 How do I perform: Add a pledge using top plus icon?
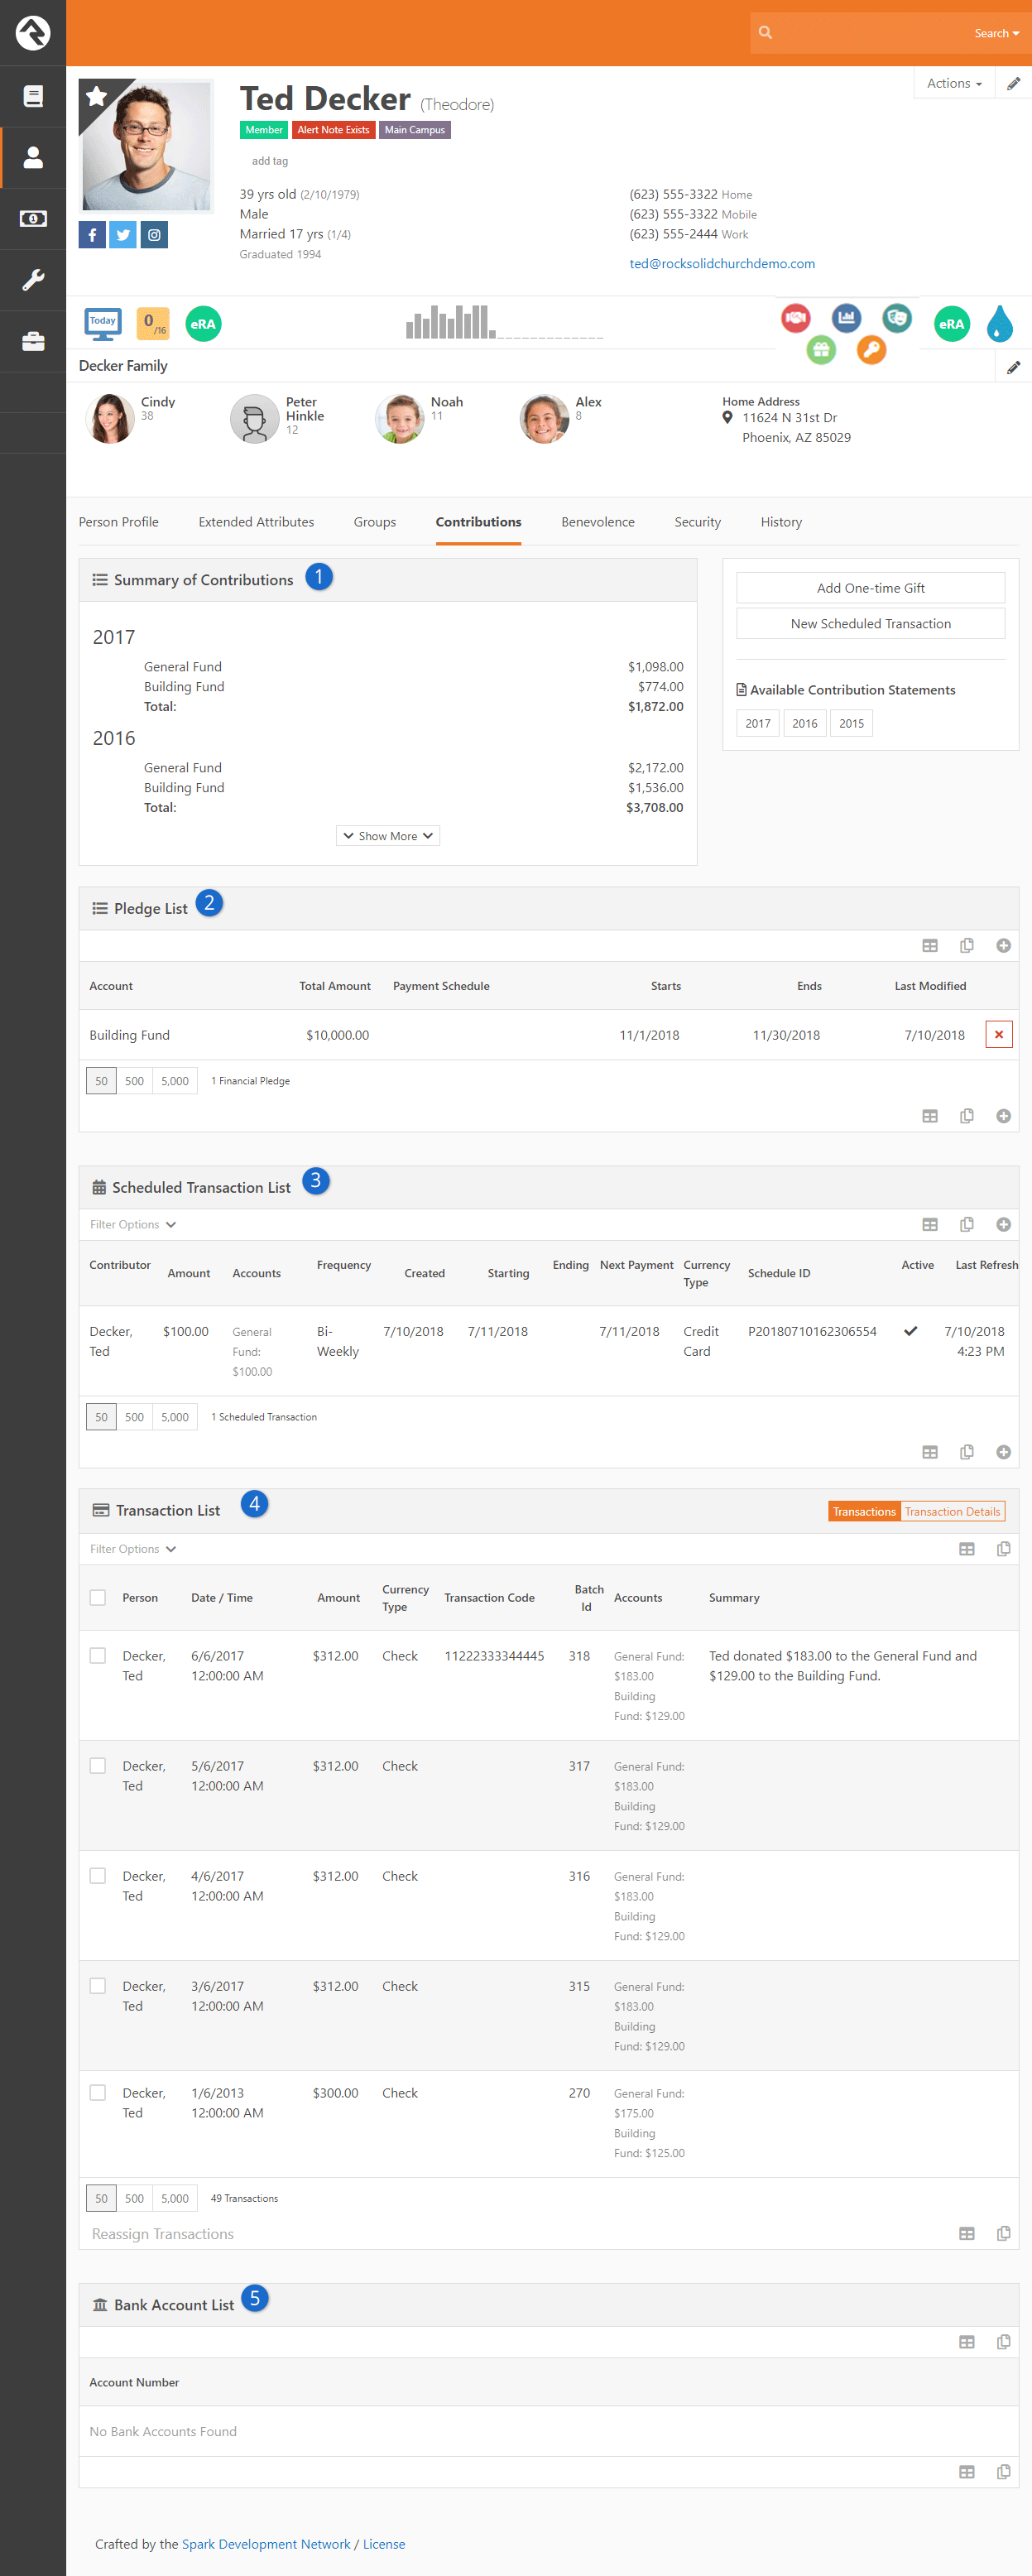tap(1003, 945)
